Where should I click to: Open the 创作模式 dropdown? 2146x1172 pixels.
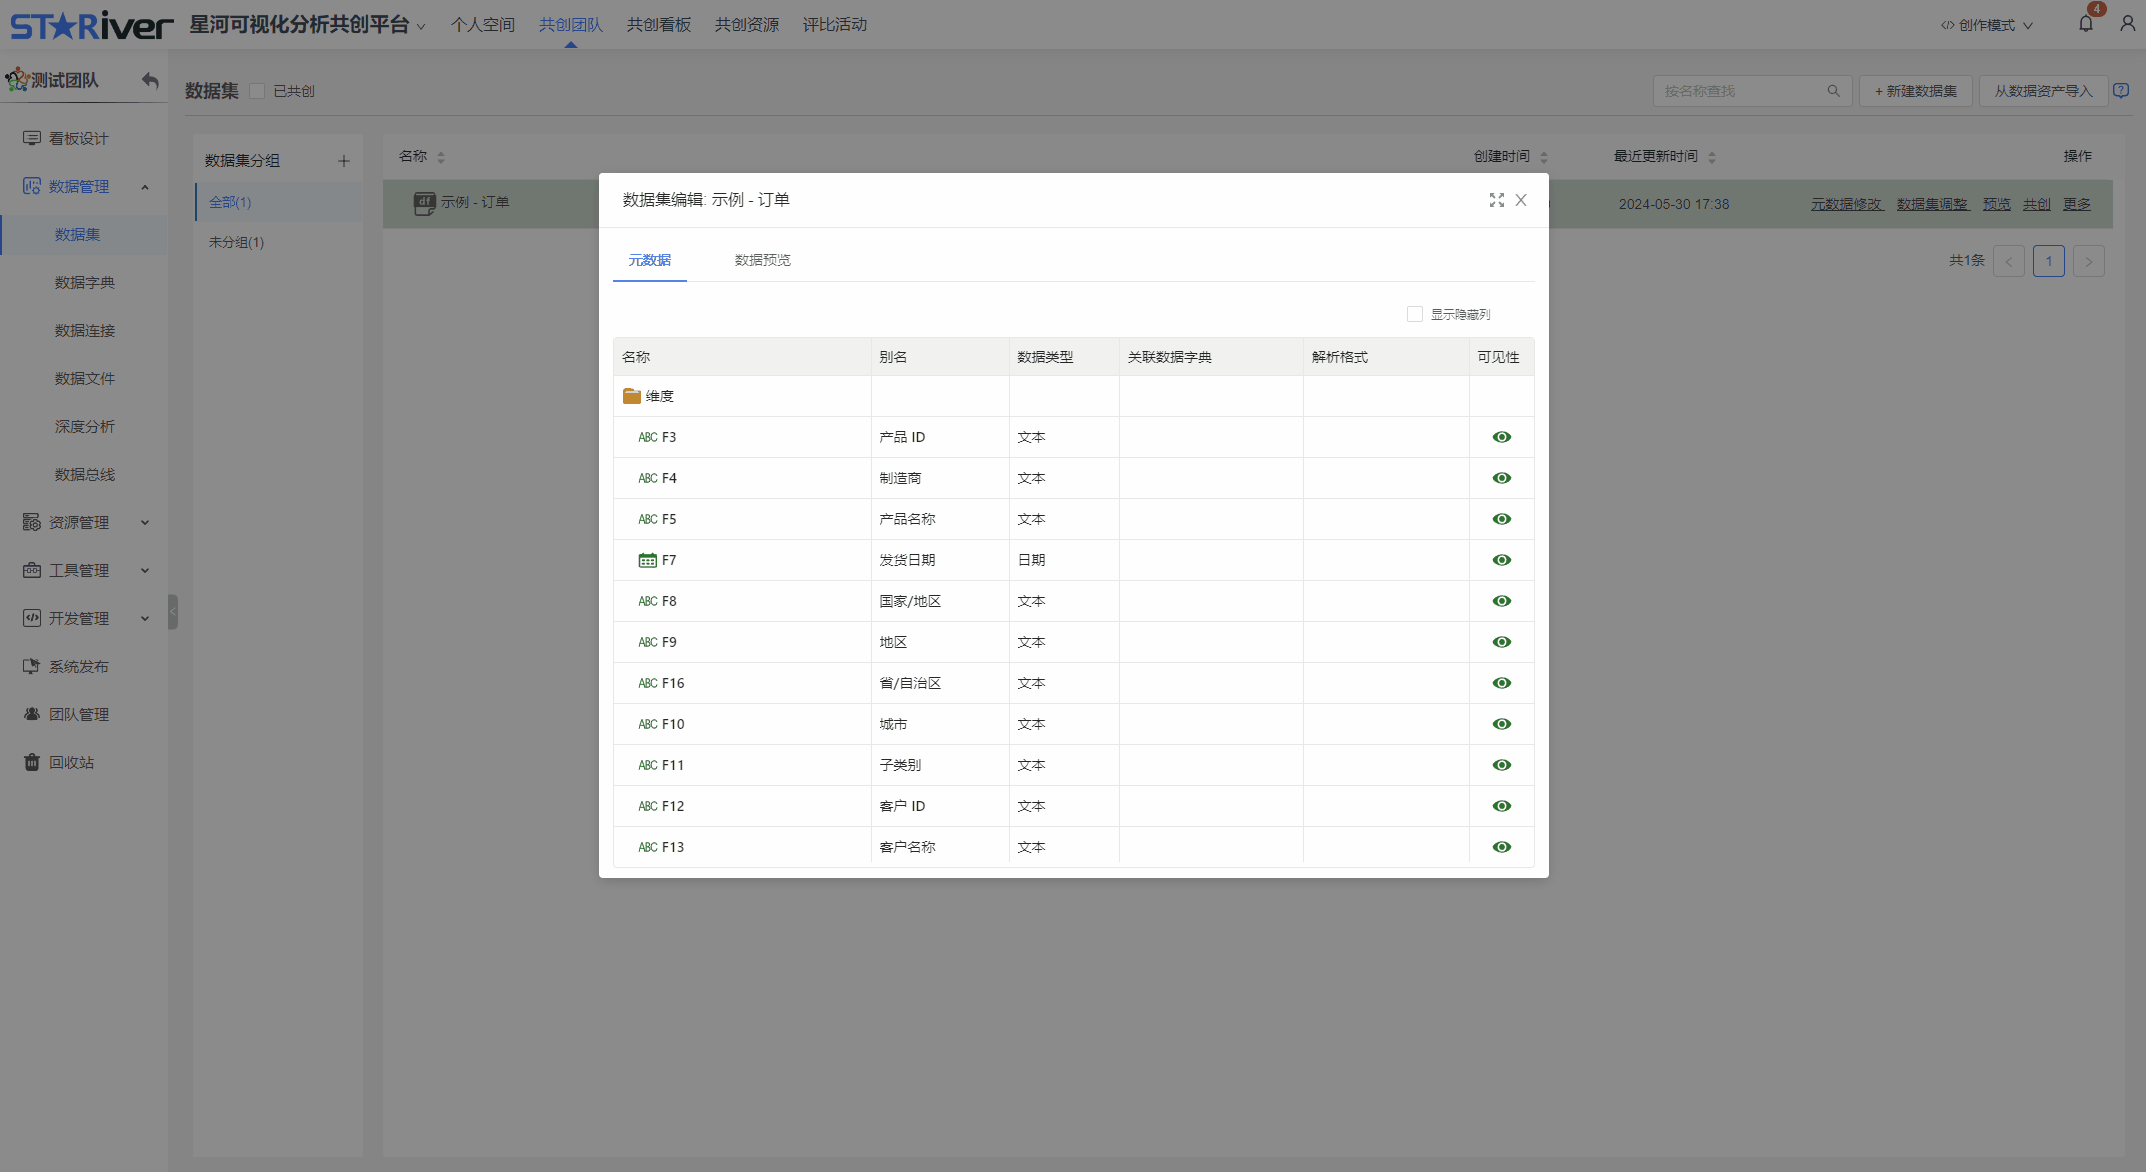1986,25
